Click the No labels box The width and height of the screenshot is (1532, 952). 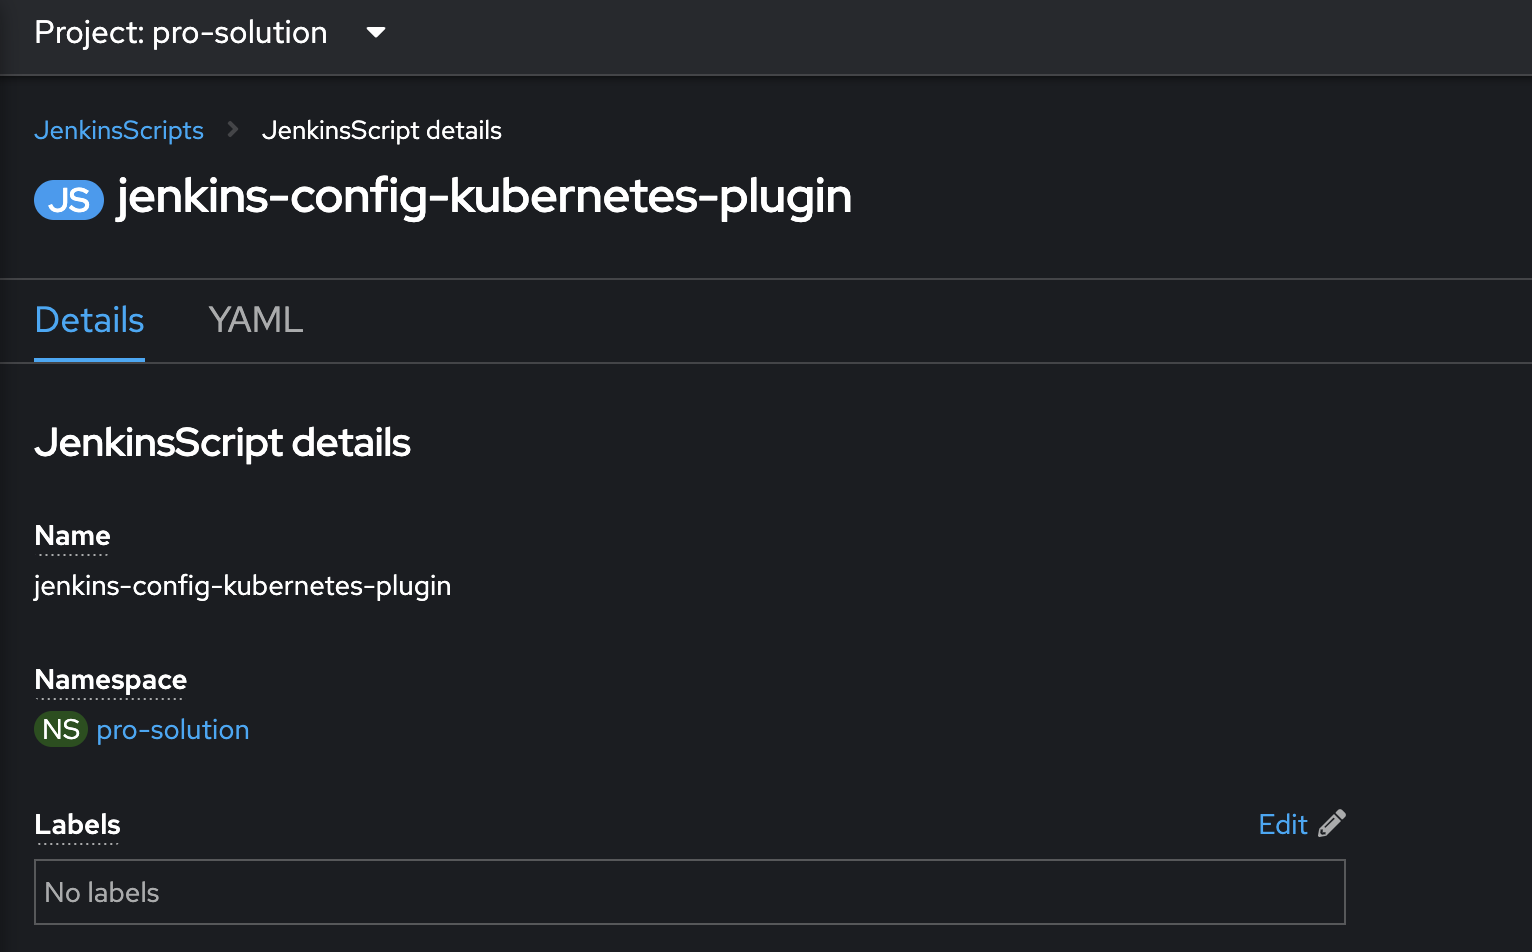(690, 892)
